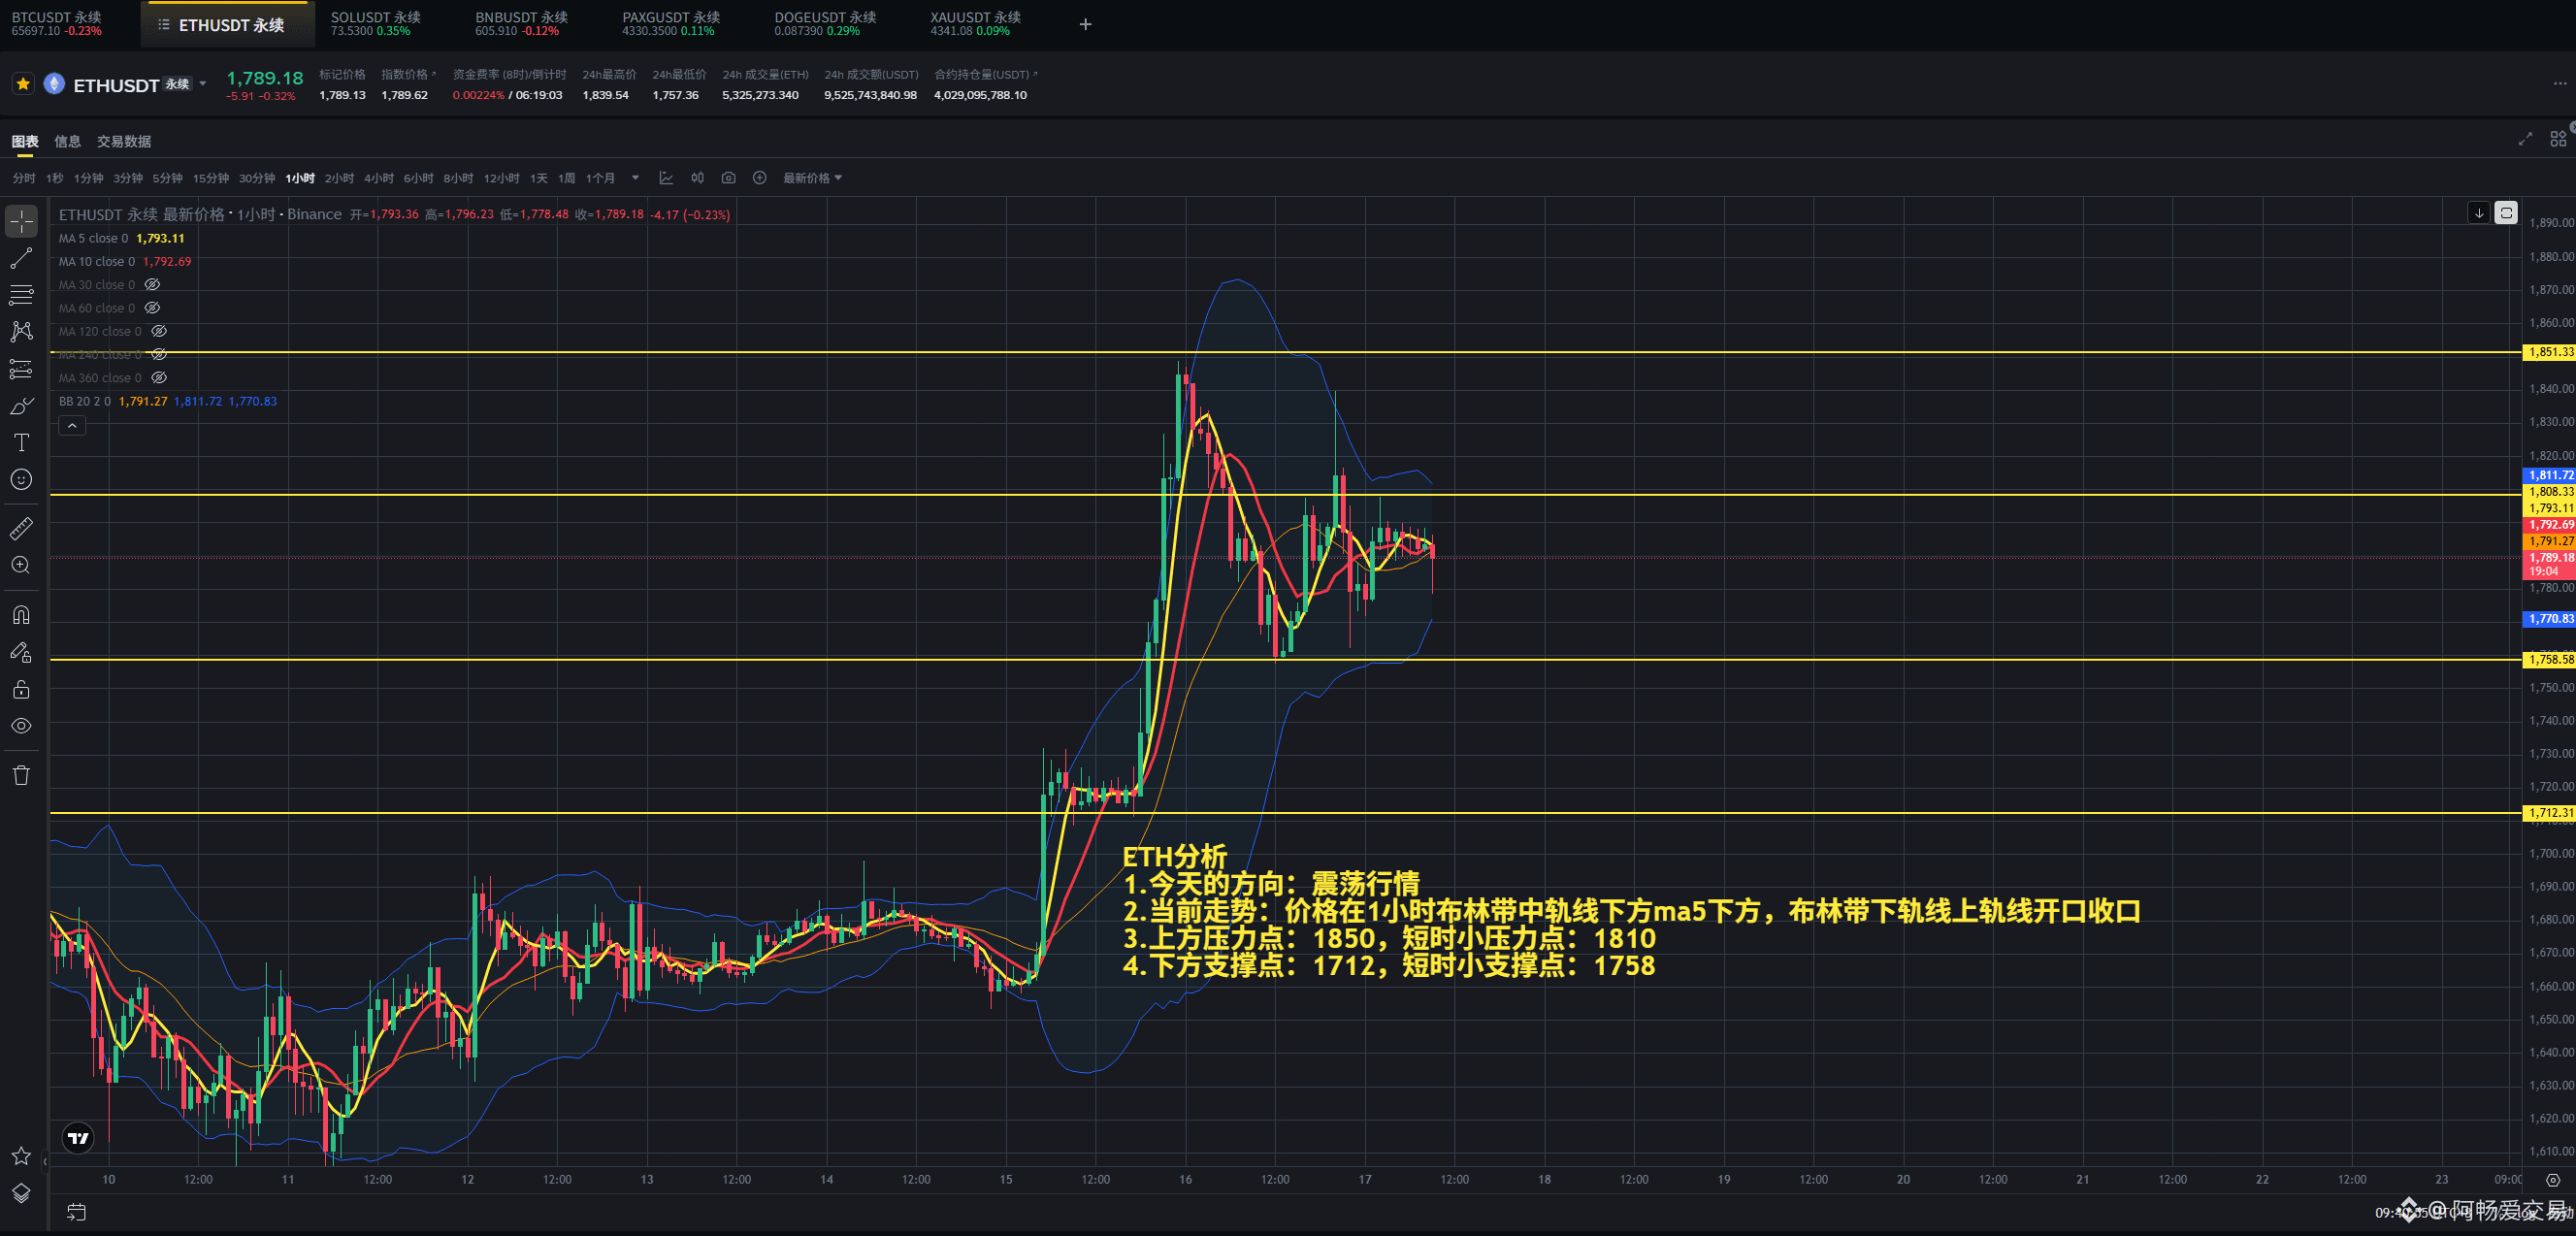Click the three-dot more menu at top right
The width and height of the screenshot is (2576, 1236).
coord(2560,84)
